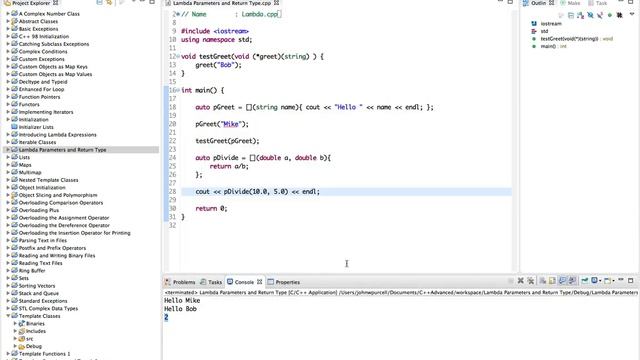Select the Introducing Lambda Expressions project
640x360 pixels.
click(58, 135)
